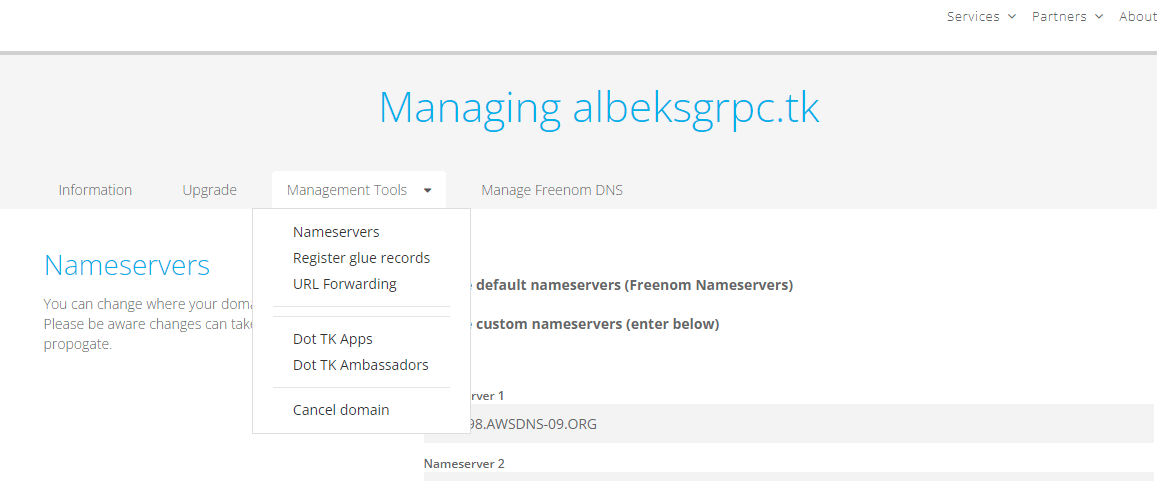Click the Managing albeksgrpc.tk page title
Screen dimensions: 1157x481
coord(598,108)
